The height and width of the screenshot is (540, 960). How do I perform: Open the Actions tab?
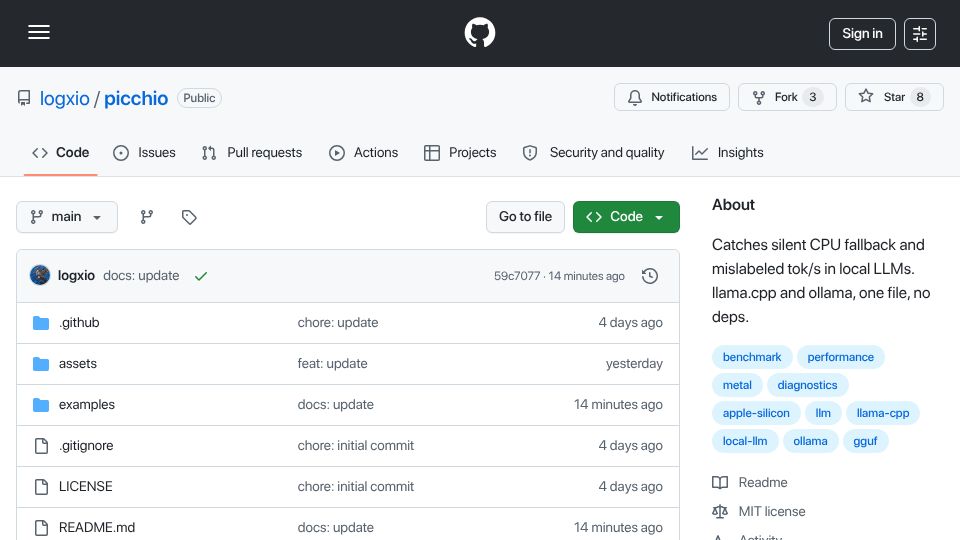point(364,152)
